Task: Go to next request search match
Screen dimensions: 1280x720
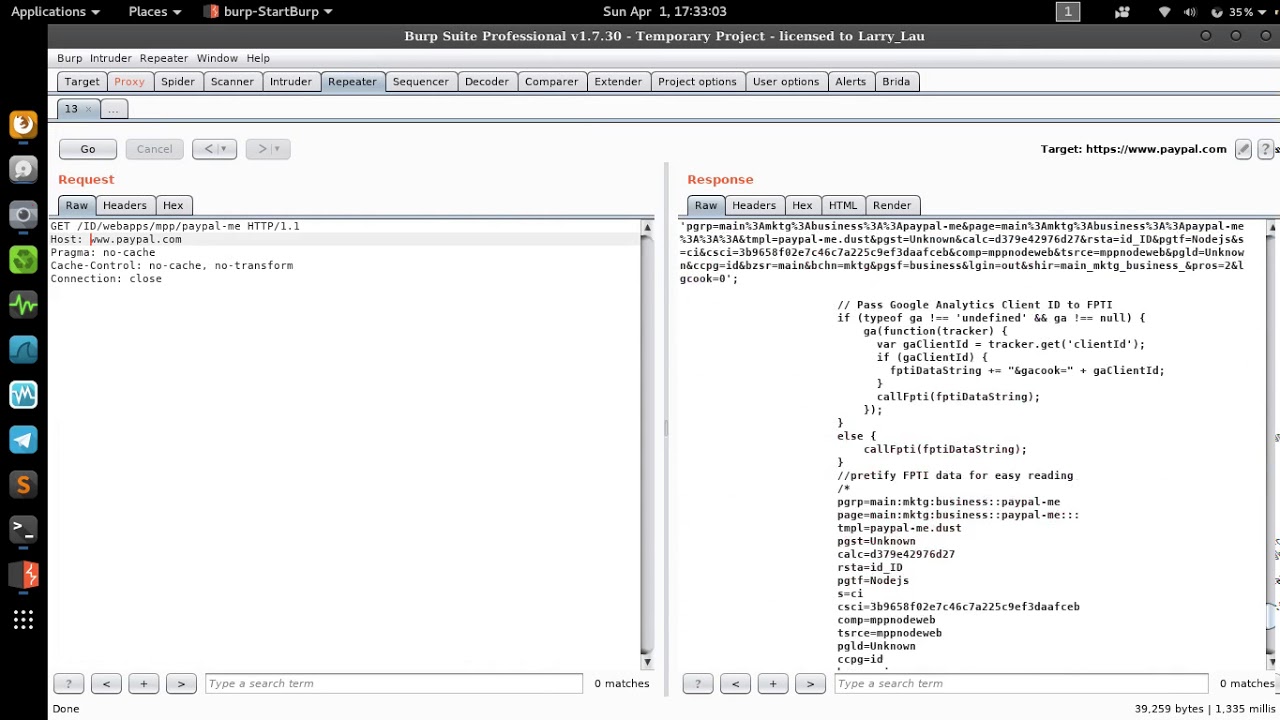Action: (181, 684)
